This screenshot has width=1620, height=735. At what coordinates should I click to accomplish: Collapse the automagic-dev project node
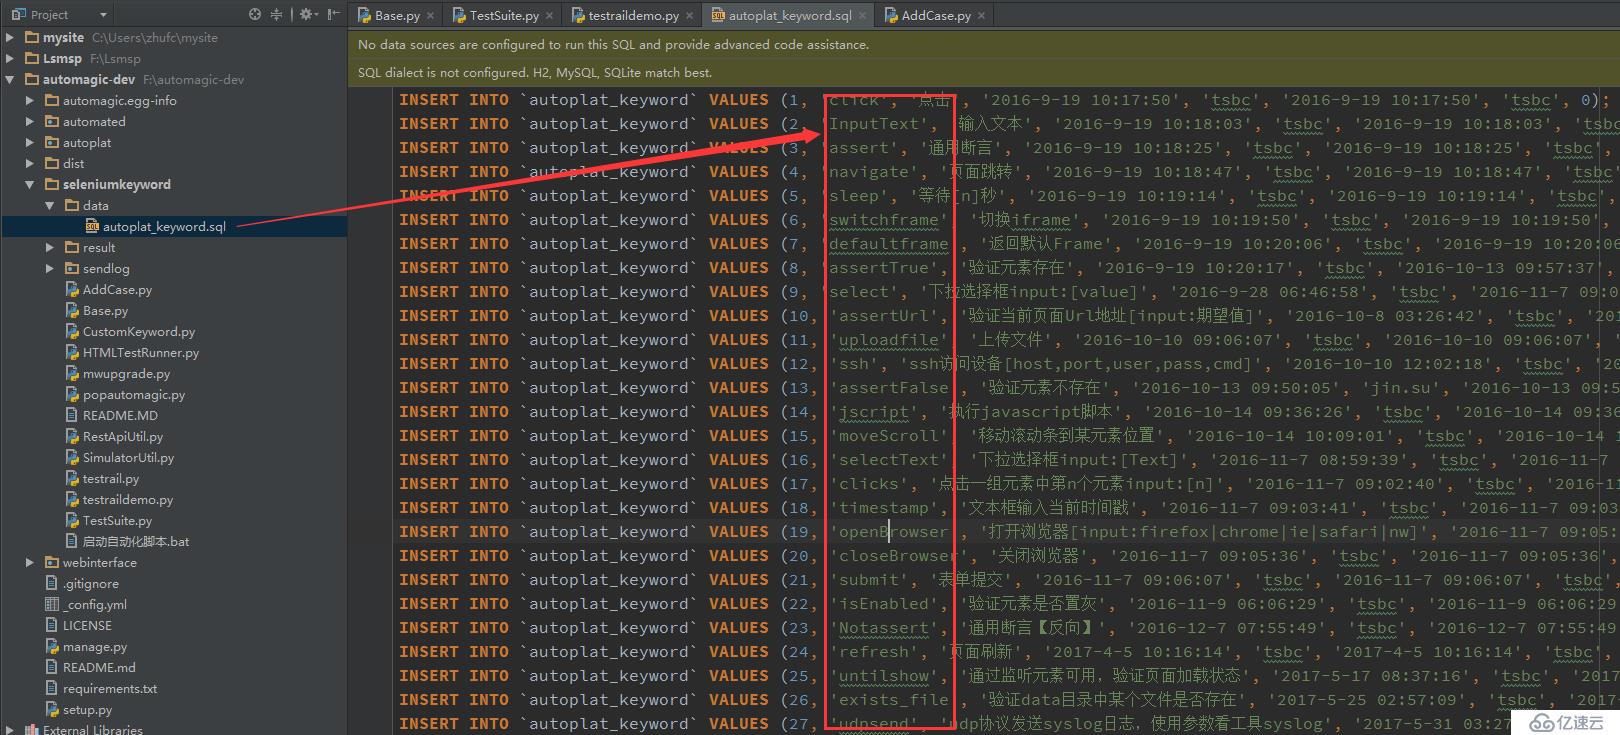point(10,79)
